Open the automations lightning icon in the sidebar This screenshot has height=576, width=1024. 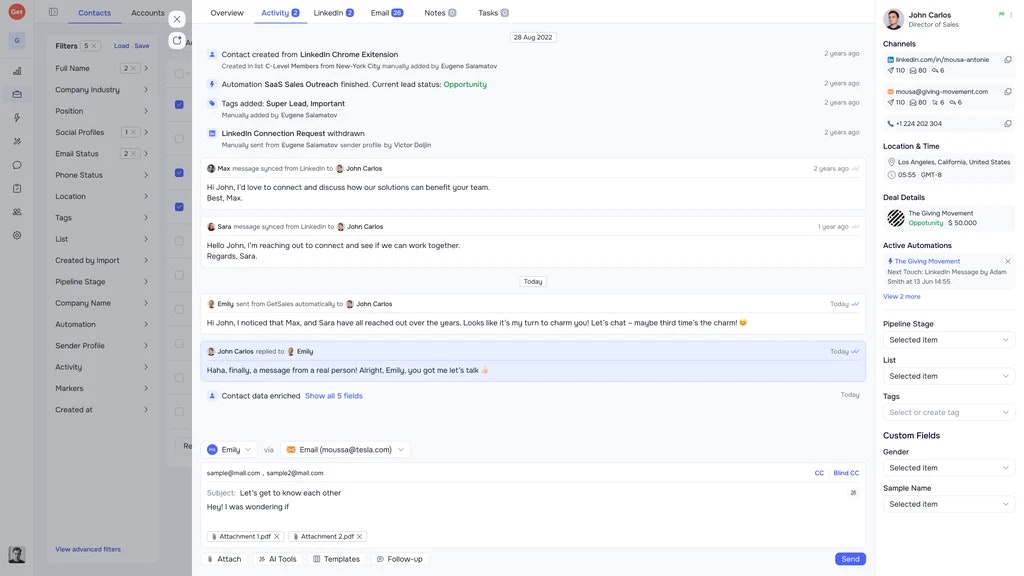point(17,118)
